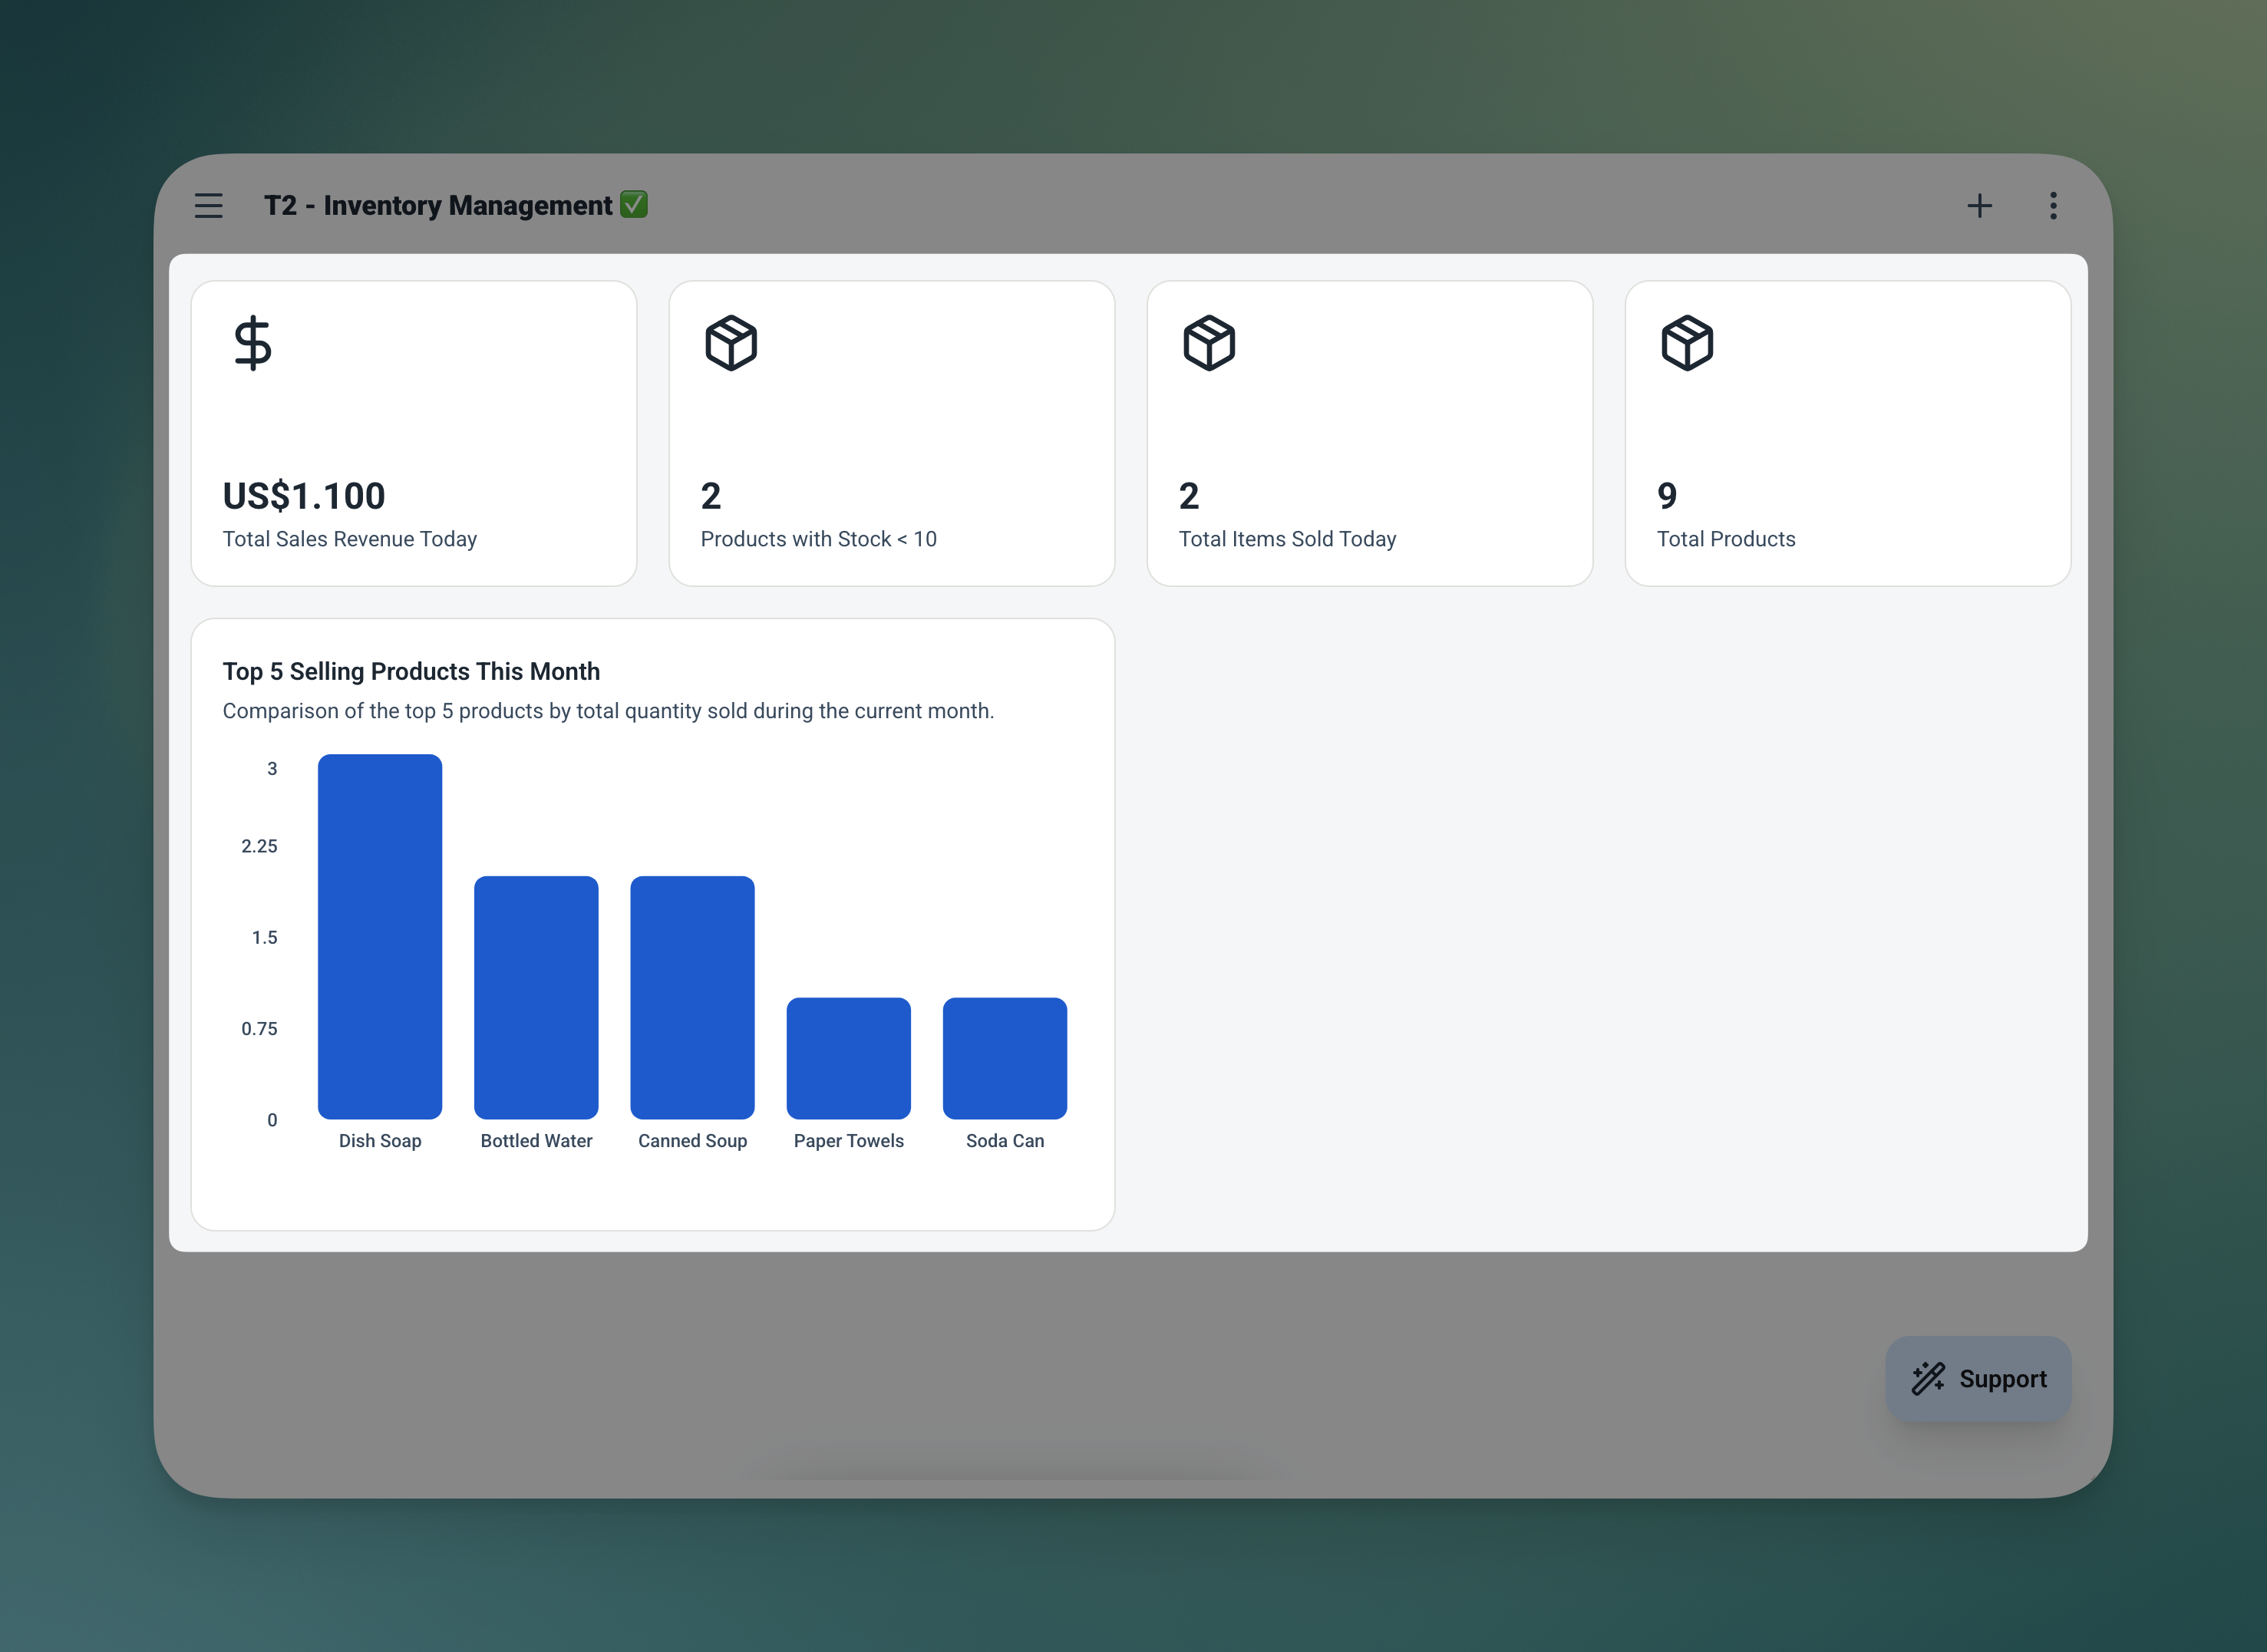Click the box icon on Total Items Sold card
This screenshot has height=1652, width=2267.
[1208, 344]
